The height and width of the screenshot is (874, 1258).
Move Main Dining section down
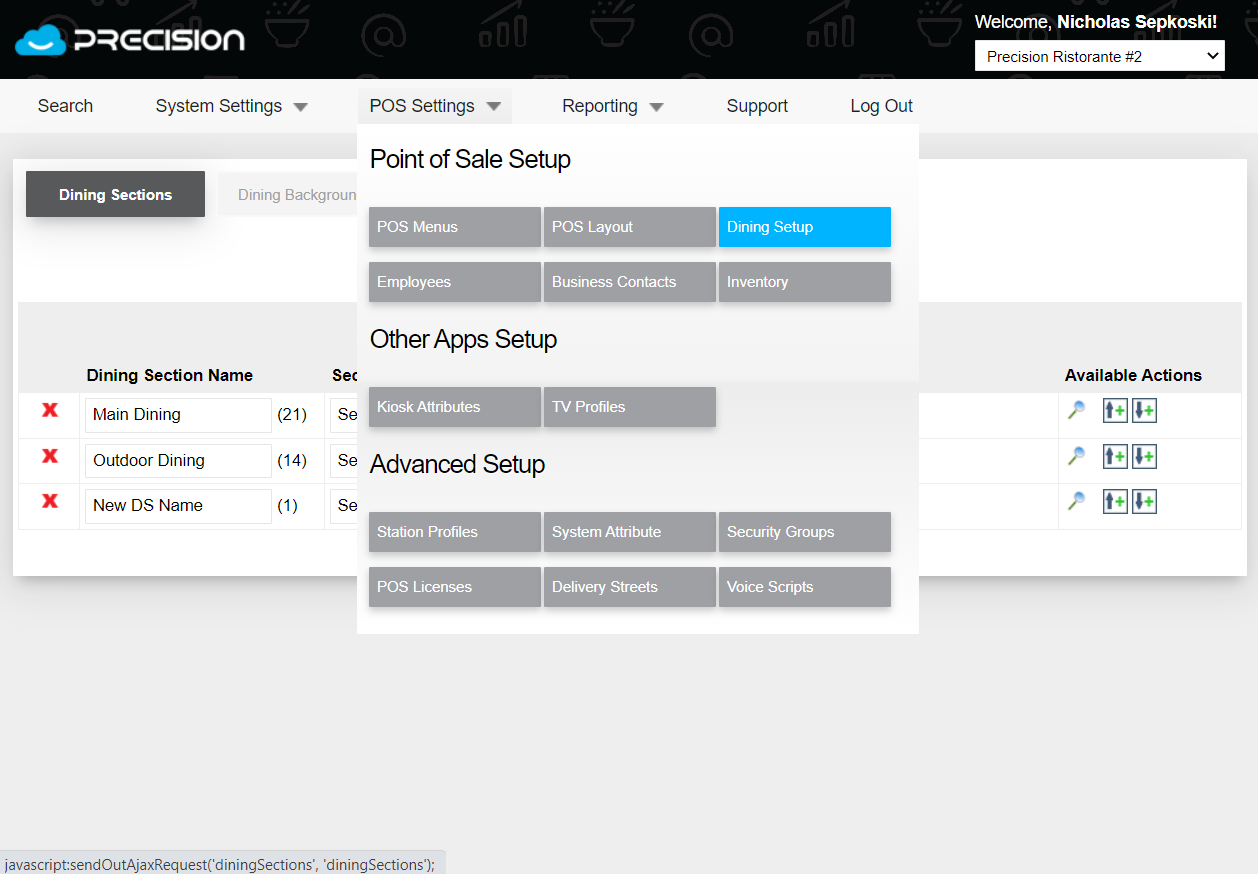click(x=1144, y=411)
